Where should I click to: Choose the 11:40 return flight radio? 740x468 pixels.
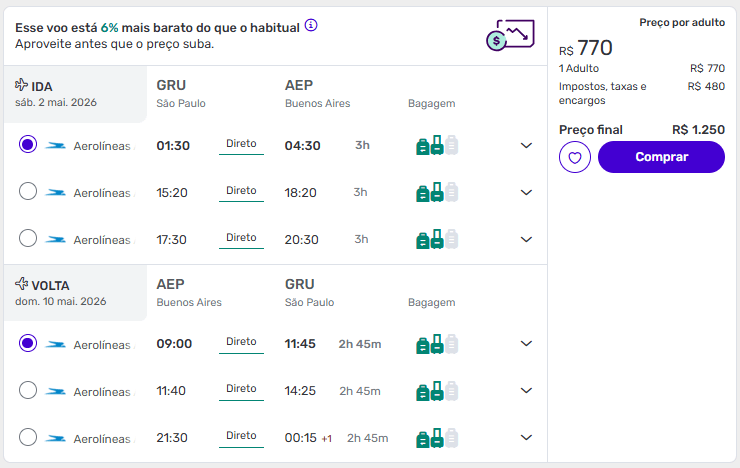pos(28,391)
